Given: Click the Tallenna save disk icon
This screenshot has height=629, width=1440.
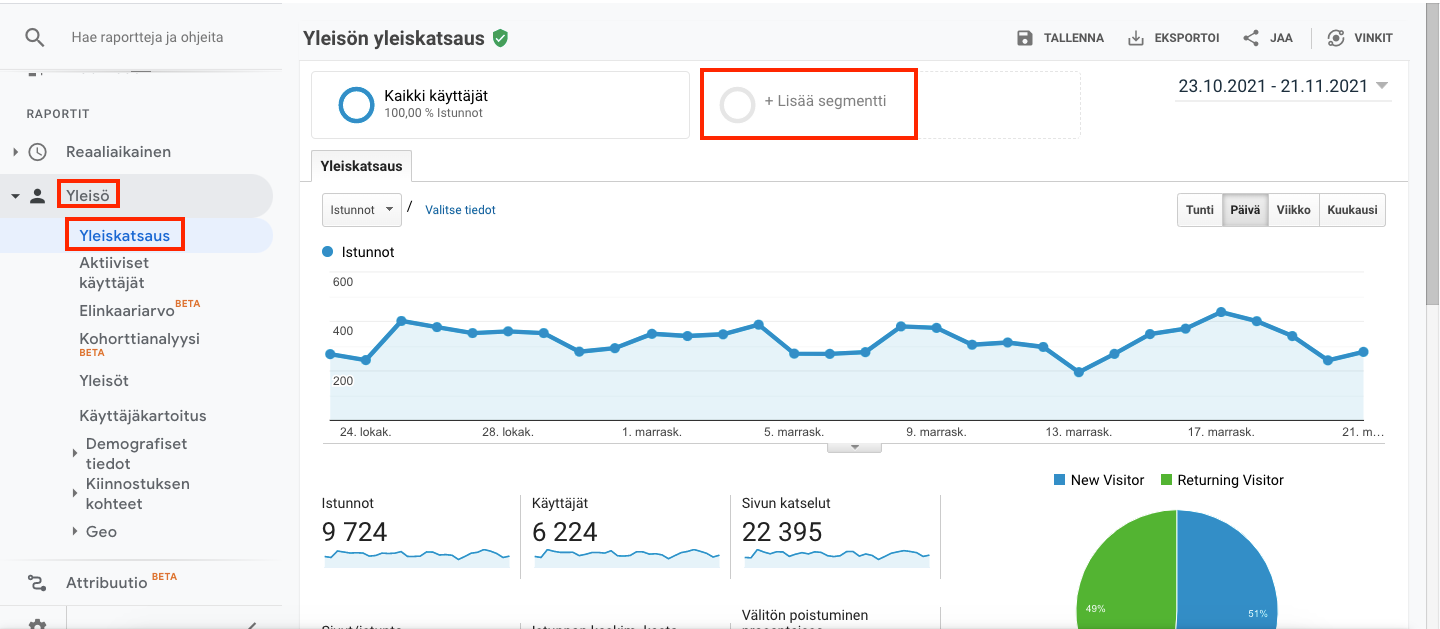Looking at the screenshot, I should coord(1024,38).
